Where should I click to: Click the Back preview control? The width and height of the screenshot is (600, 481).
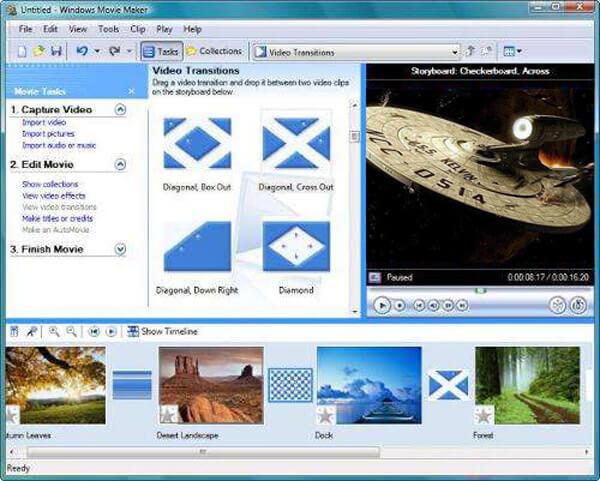pyautogui.click(x=419, y=305)
